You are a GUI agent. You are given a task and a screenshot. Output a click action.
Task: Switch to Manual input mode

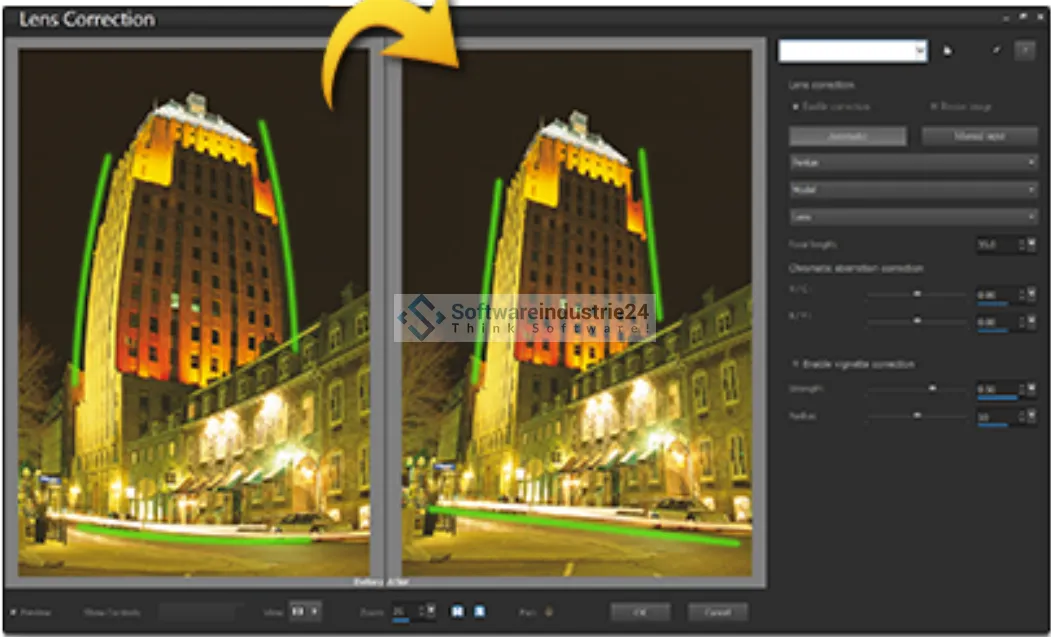(x=978, y=136)
